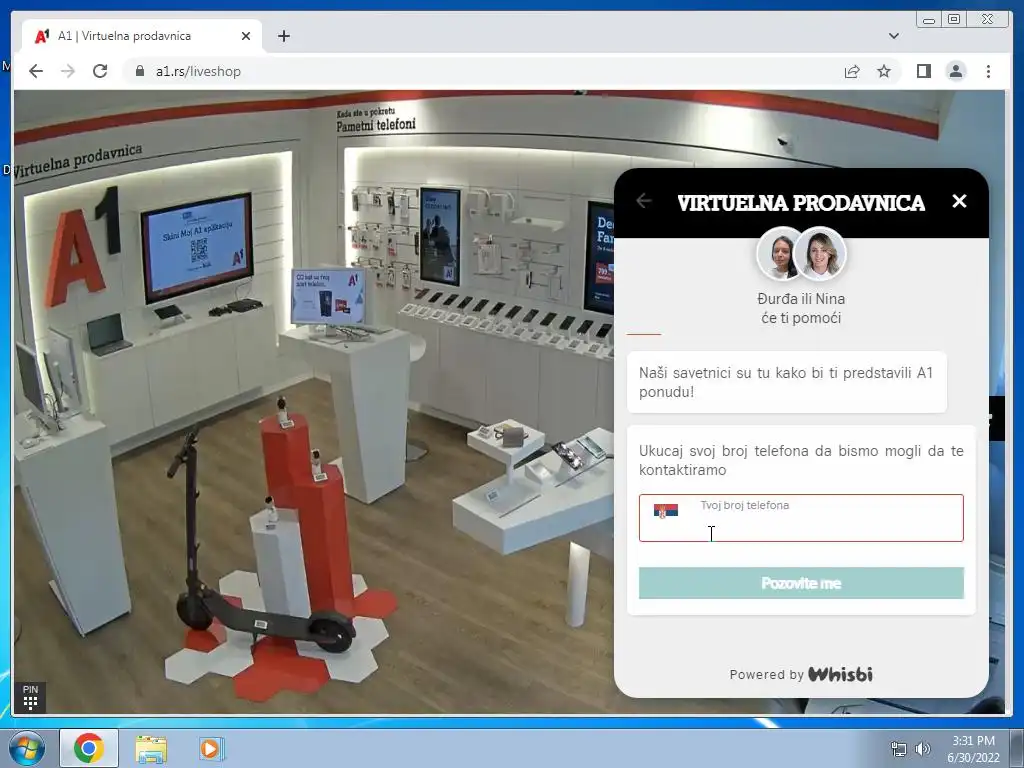Go back in Virtuelna prodavnica widget
This screenshot has height=768, width=1024.
click(644, 200)
